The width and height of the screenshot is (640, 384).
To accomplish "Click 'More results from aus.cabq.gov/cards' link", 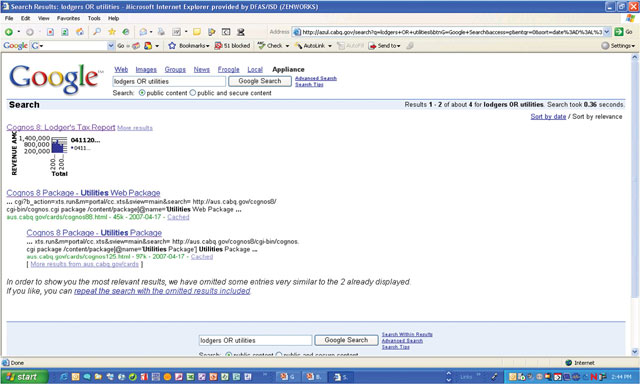I will [84, 264].
